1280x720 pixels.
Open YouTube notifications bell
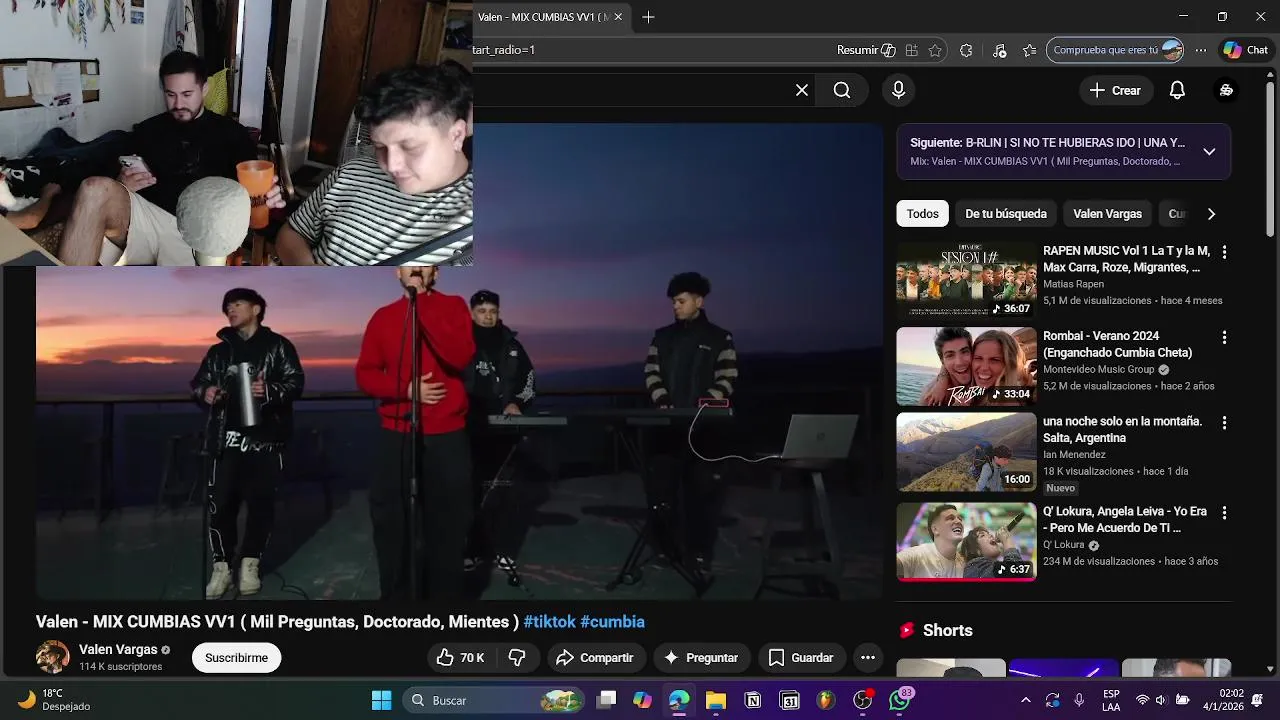(1177, 90)
